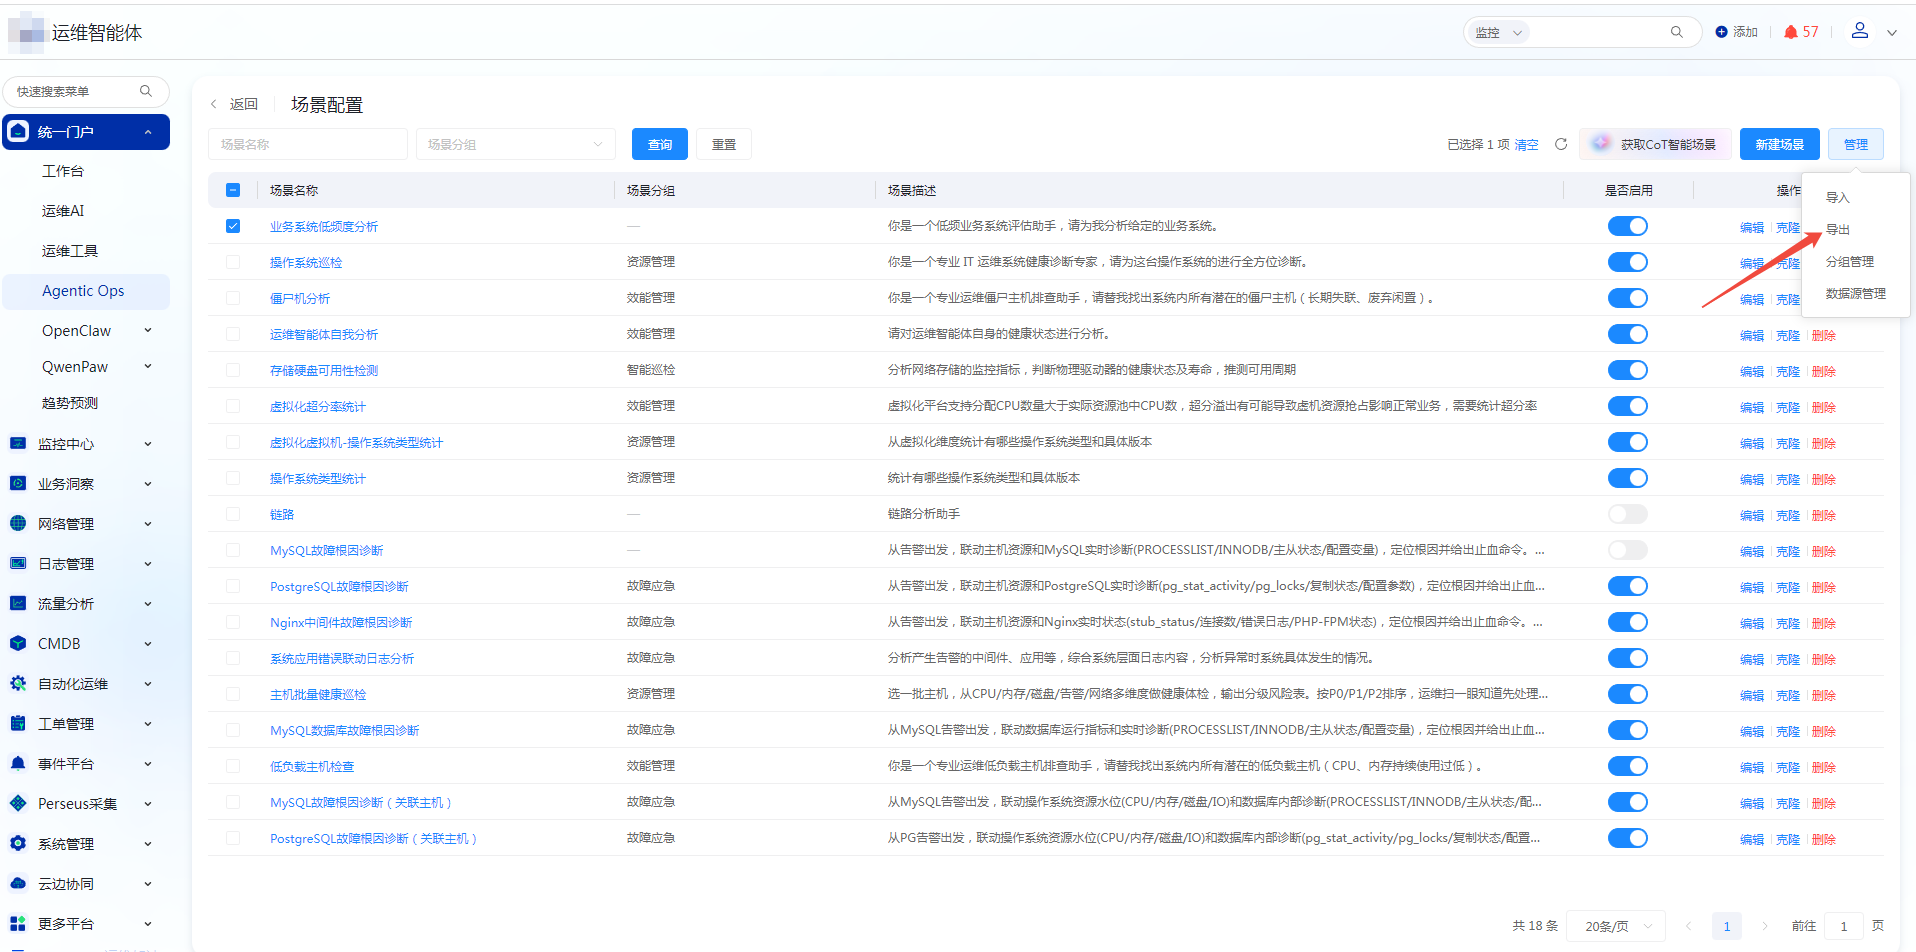Screen dimensions: 1916x952
Task: Disable the 业务系统低频度分析 enable switch
Action: click(x=1627, y=226)
